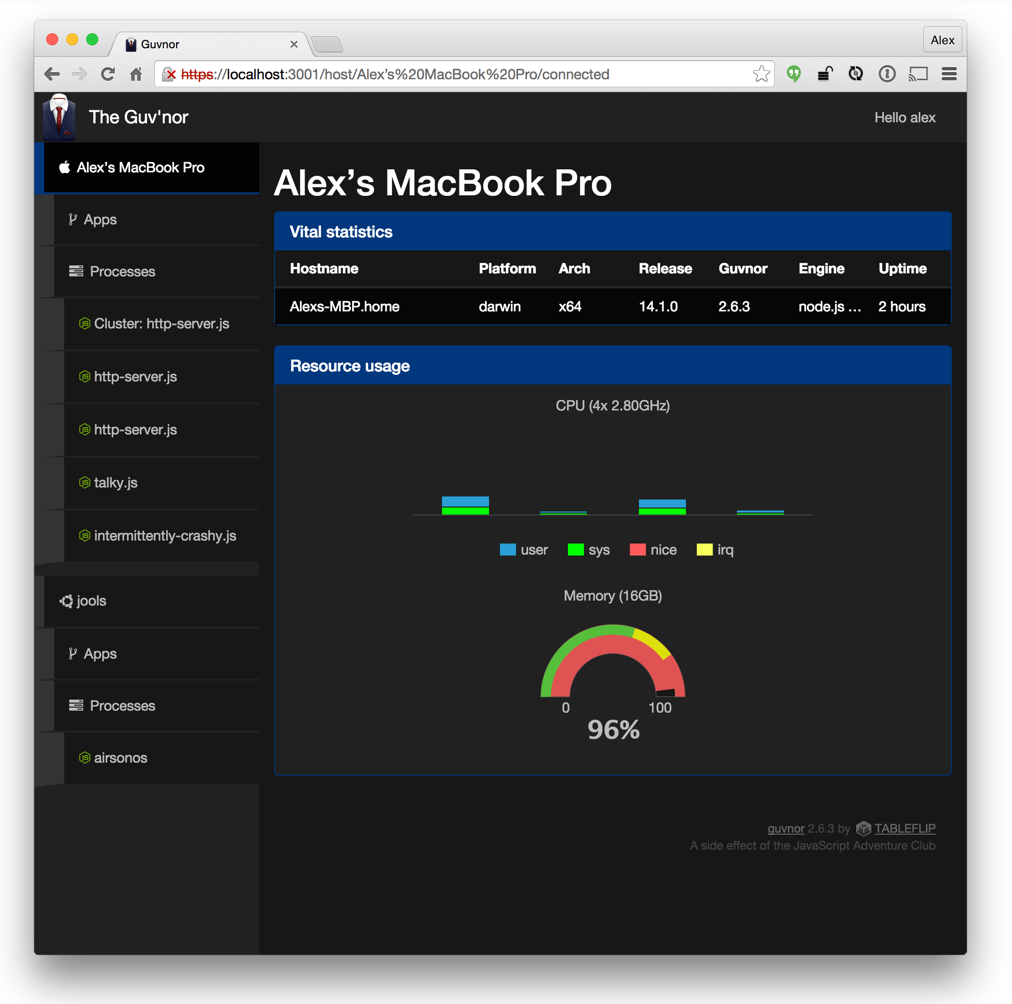
Task: Open the TABLEFLIP footer link
Action: tap(904, 829)
